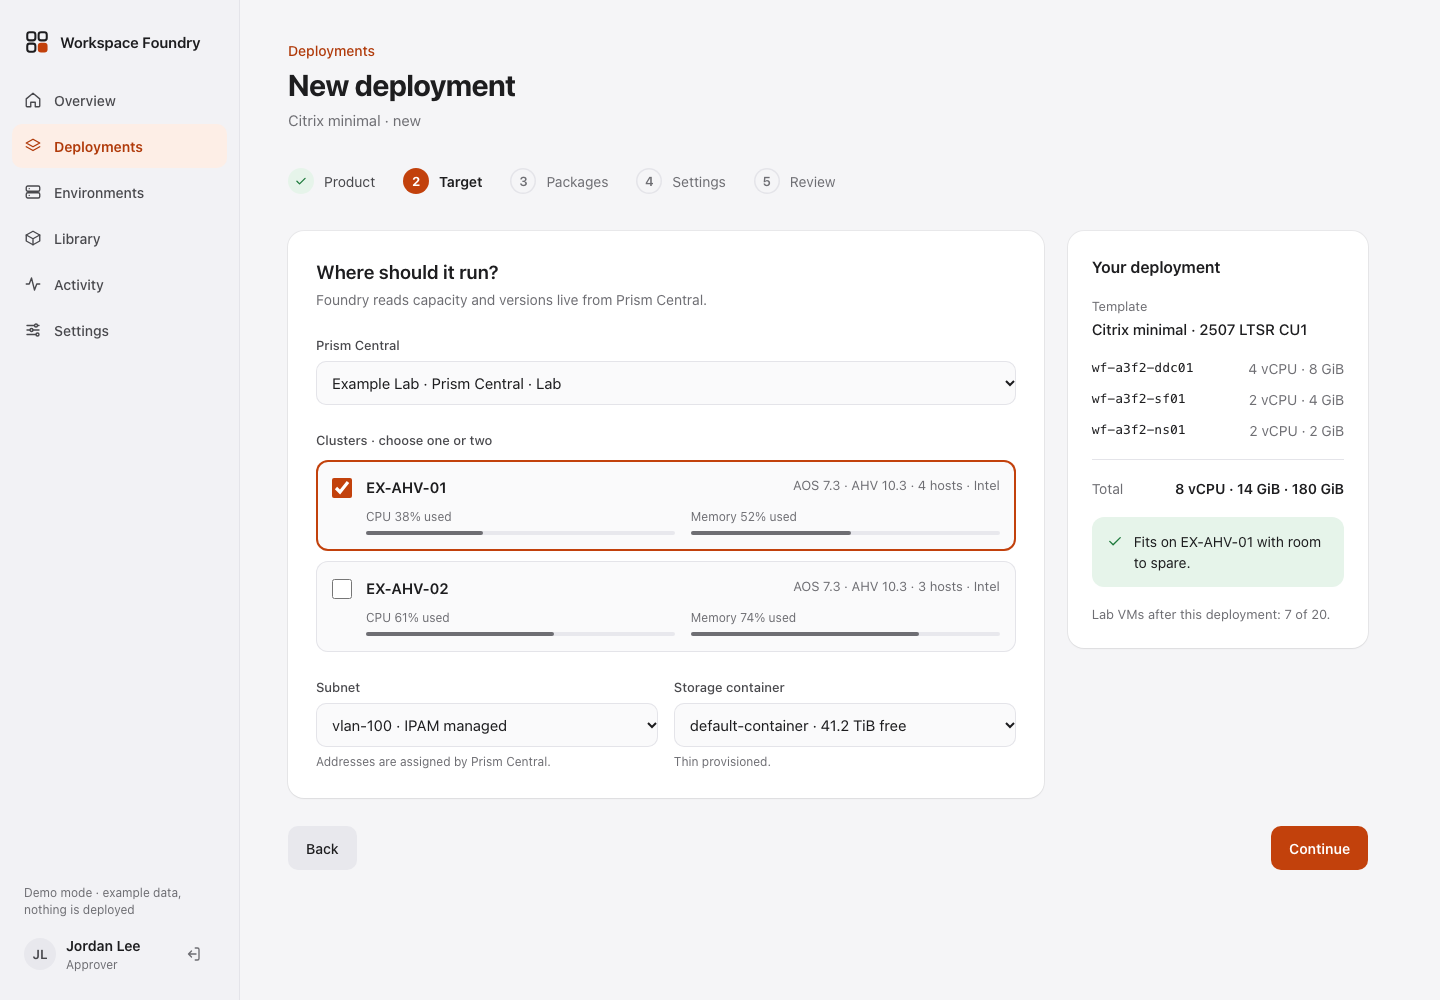Click the Workspace Foundry logo icon
This screenshot has width=1440, height=1000.
pos(37,42)
